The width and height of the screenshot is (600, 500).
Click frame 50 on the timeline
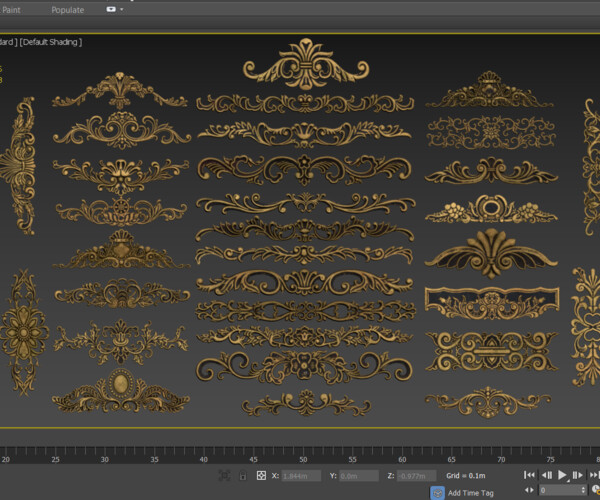click(x=303, y=459)
